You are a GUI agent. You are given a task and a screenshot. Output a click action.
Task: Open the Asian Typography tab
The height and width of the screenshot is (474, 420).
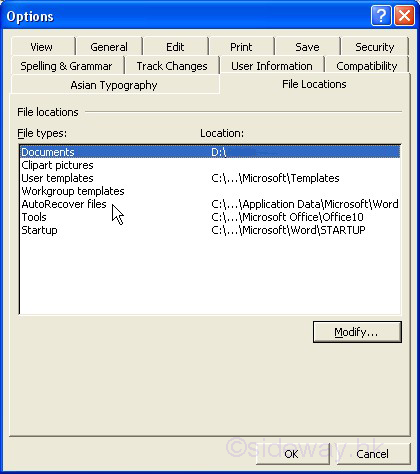click(x=114, y=85)
